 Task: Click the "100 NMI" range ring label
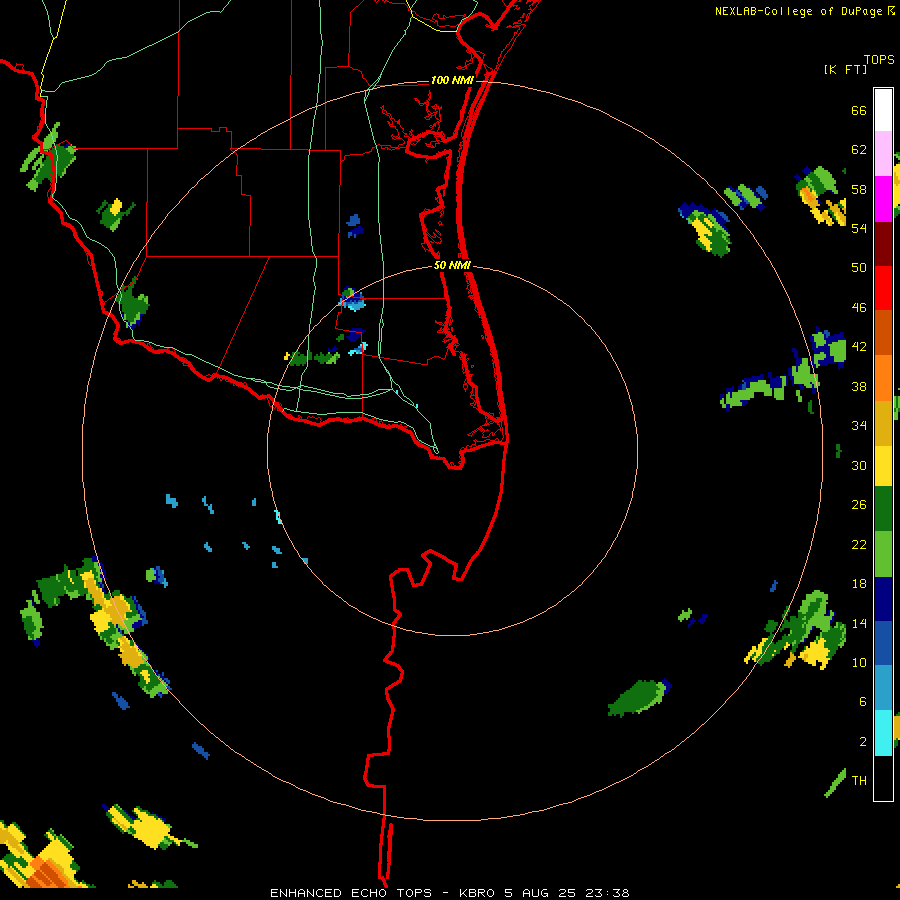[x=452, y=80]
